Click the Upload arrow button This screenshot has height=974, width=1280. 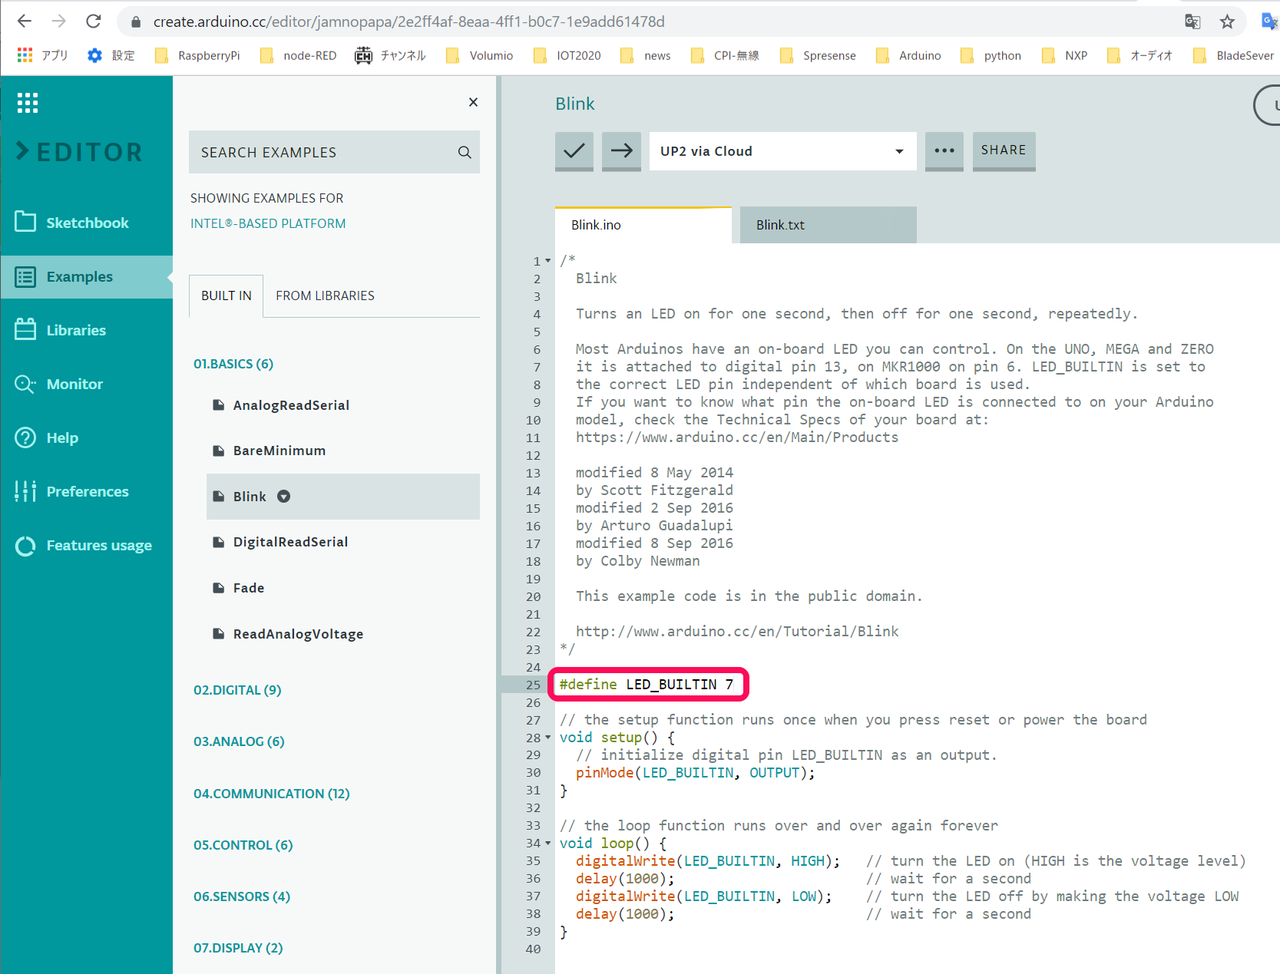pos(621,151)
